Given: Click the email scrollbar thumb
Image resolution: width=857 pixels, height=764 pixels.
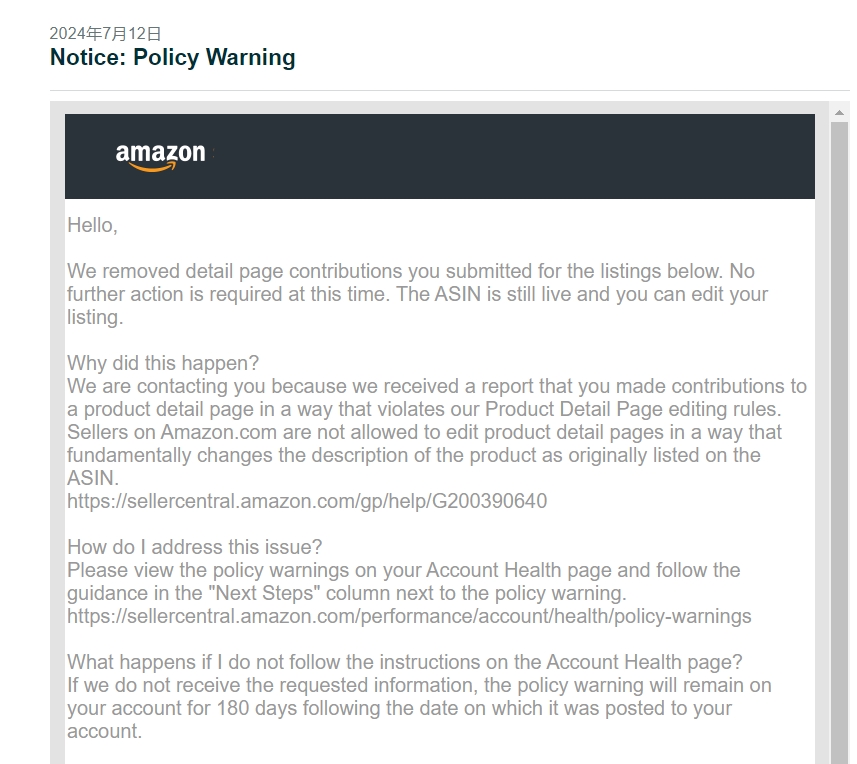Looking at the screenshot, I should point(839,443).
